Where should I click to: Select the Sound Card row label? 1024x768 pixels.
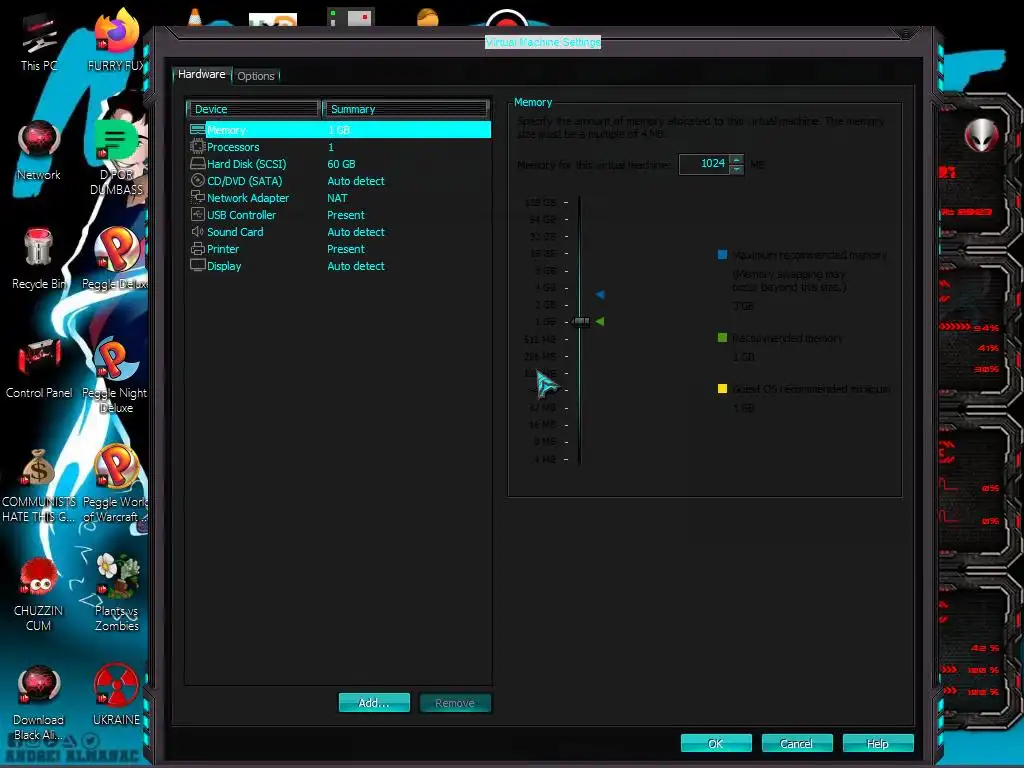click(235, 232)
